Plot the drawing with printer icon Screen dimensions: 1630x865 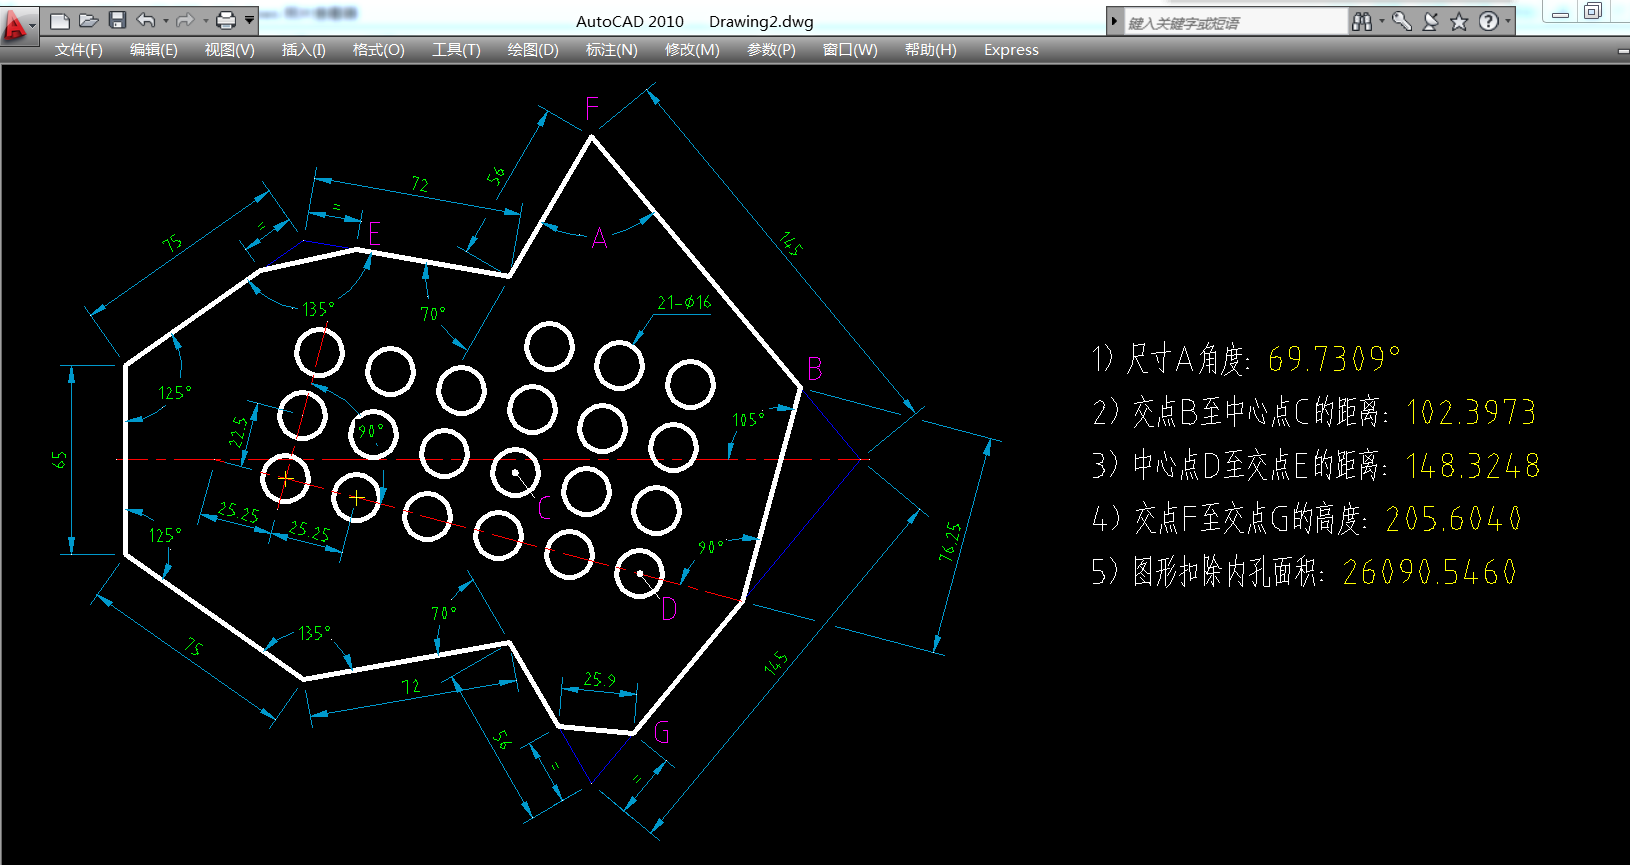226,20
